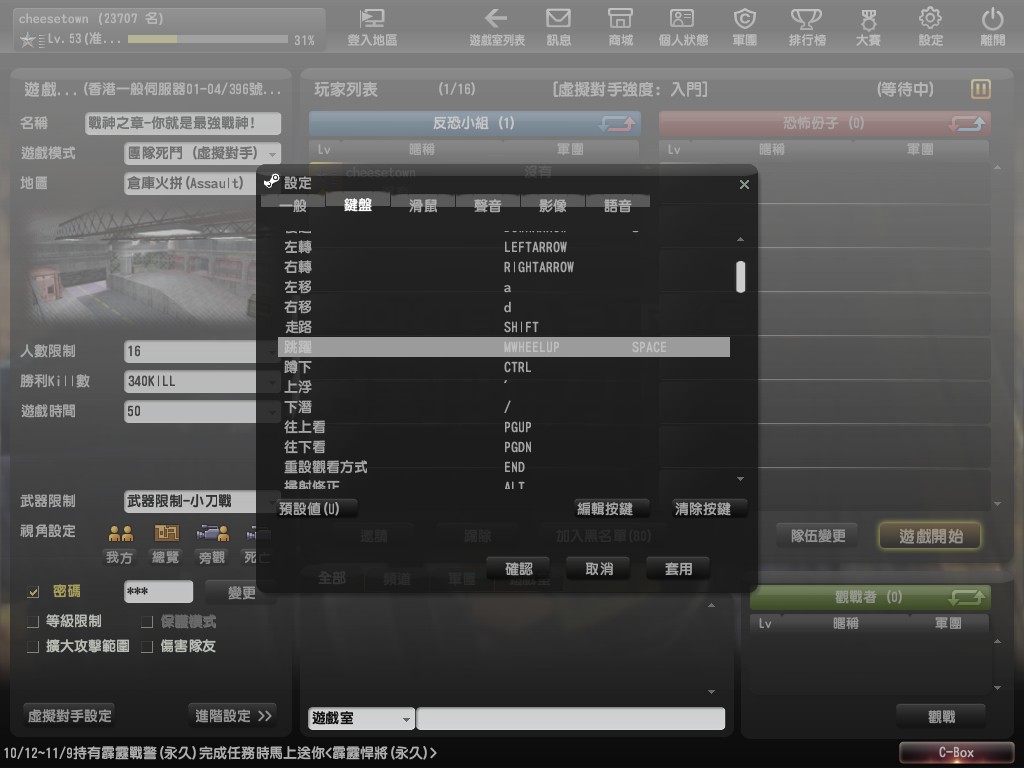
Task: Enable the 等級限制 checkbox
Action: [33, 622]
